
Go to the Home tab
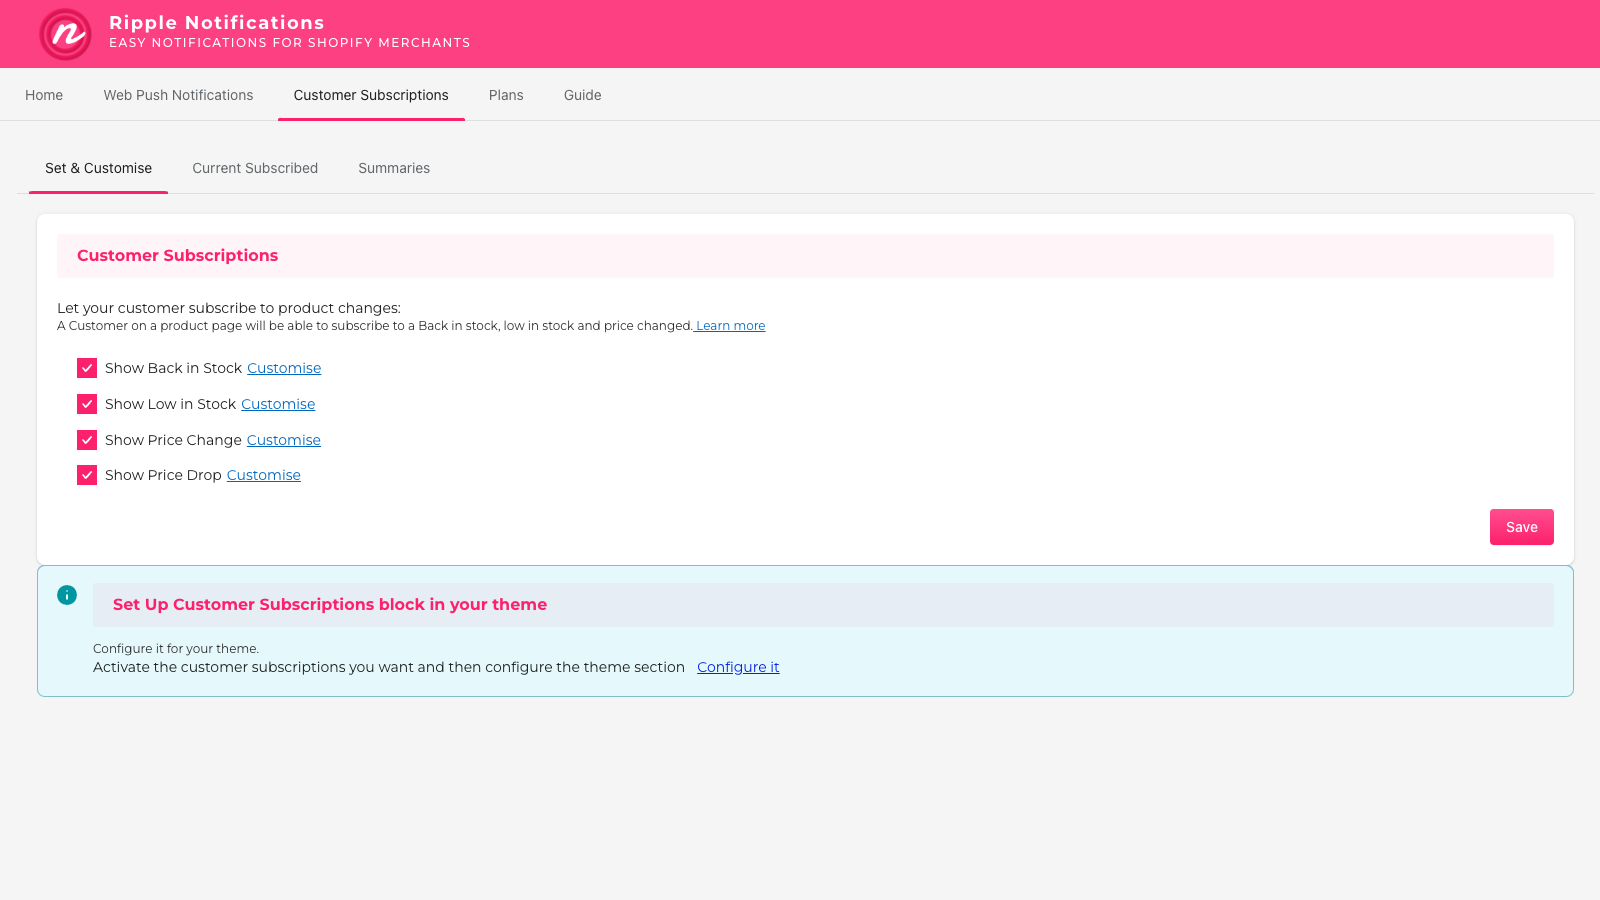tap(44, 95)
